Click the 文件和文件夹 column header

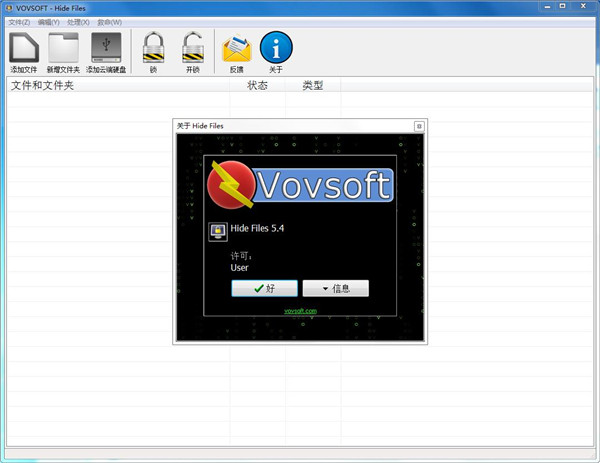point(119,85)
